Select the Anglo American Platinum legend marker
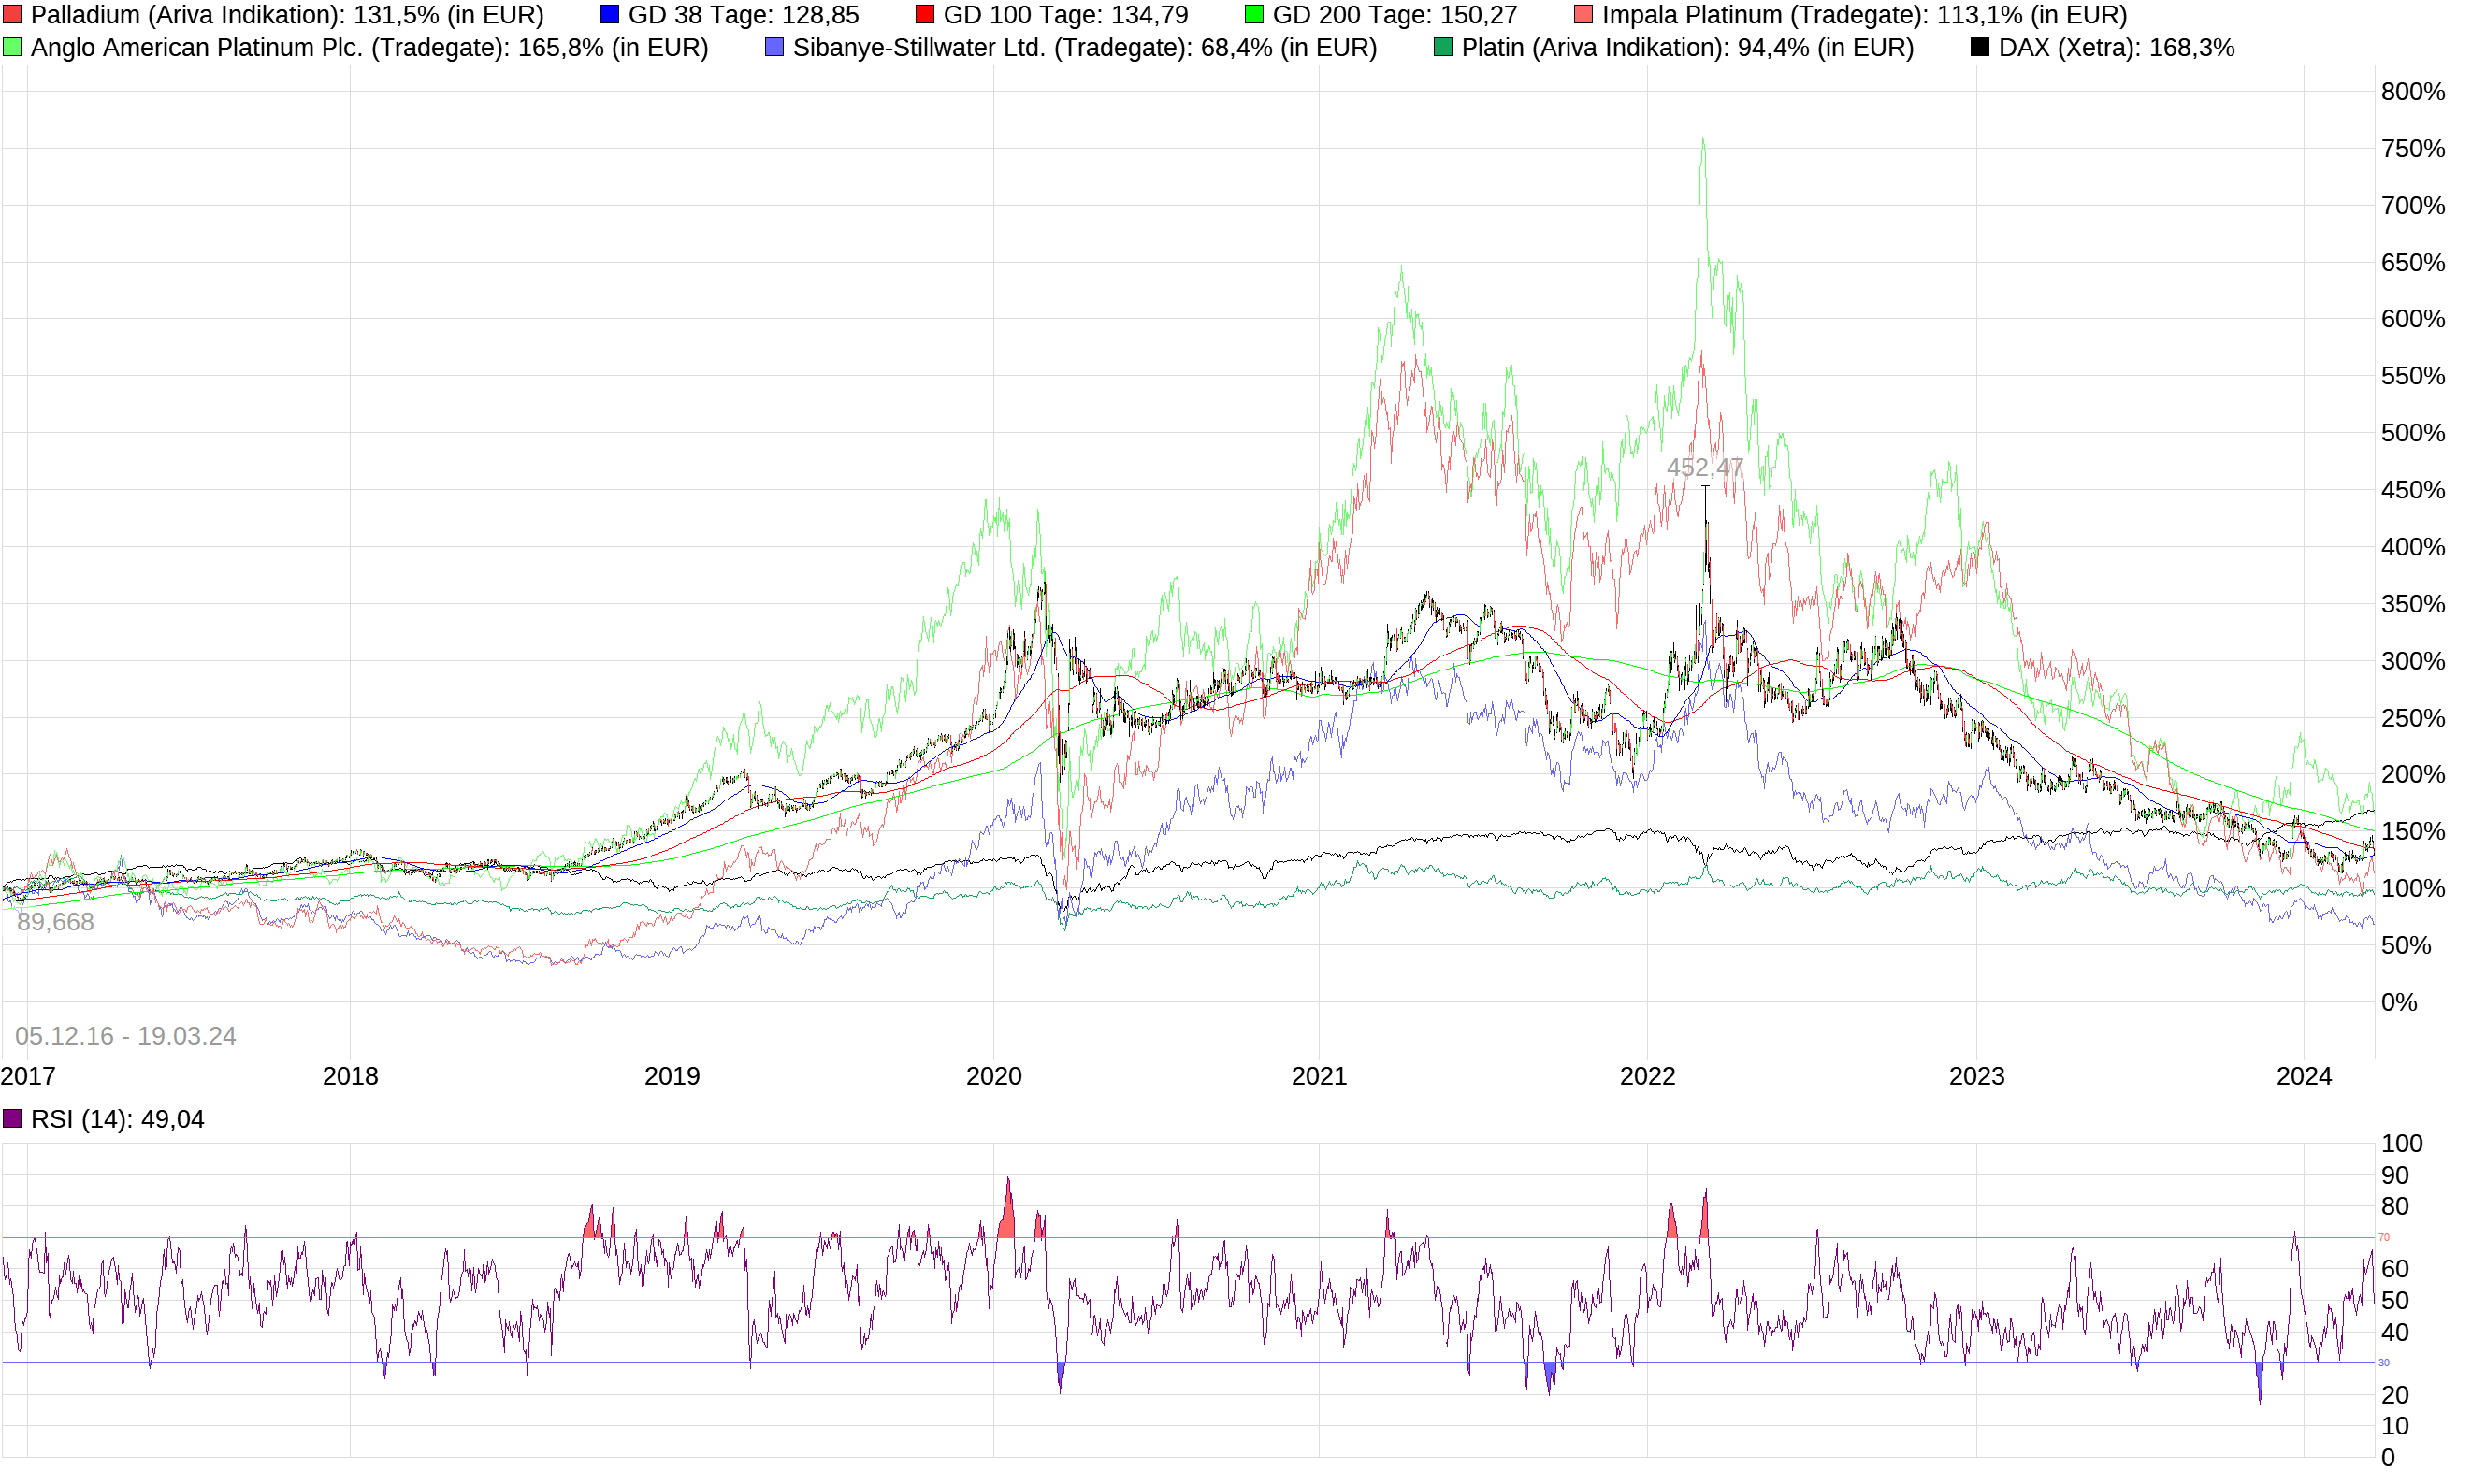Screen dimensions: 2472x1484 (12, 46)
